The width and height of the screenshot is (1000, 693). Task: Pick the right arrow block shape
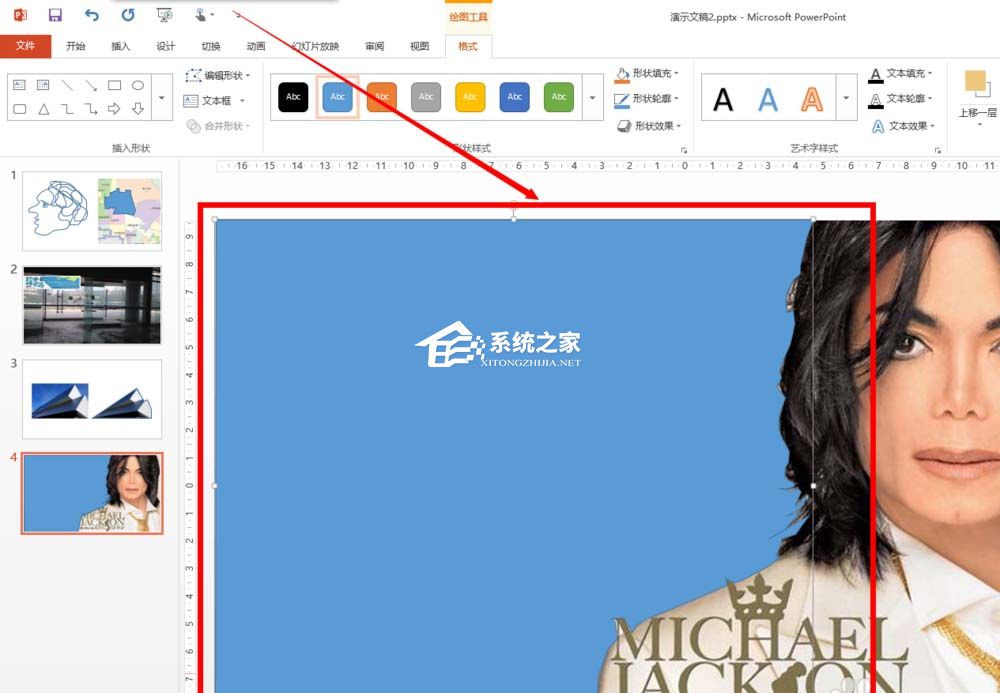point(114,109)
